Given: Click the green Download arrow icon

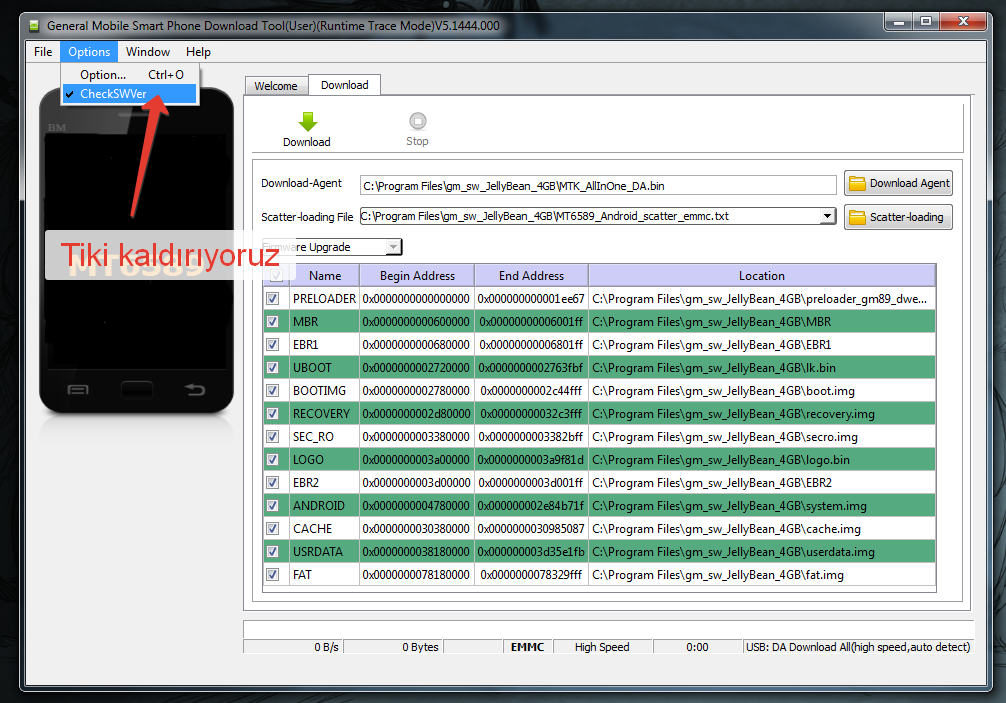Looking at the screenshot, I should 307,121.
